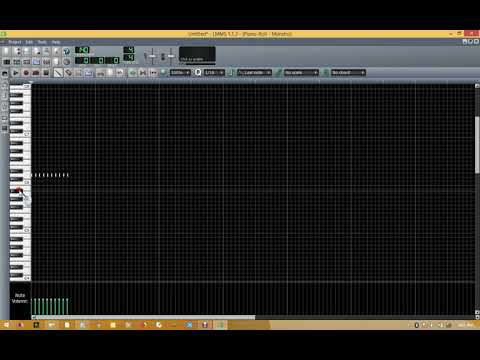Click the Open project toolbar icon
The image size is (480, 360).
[x=27, y=51]
